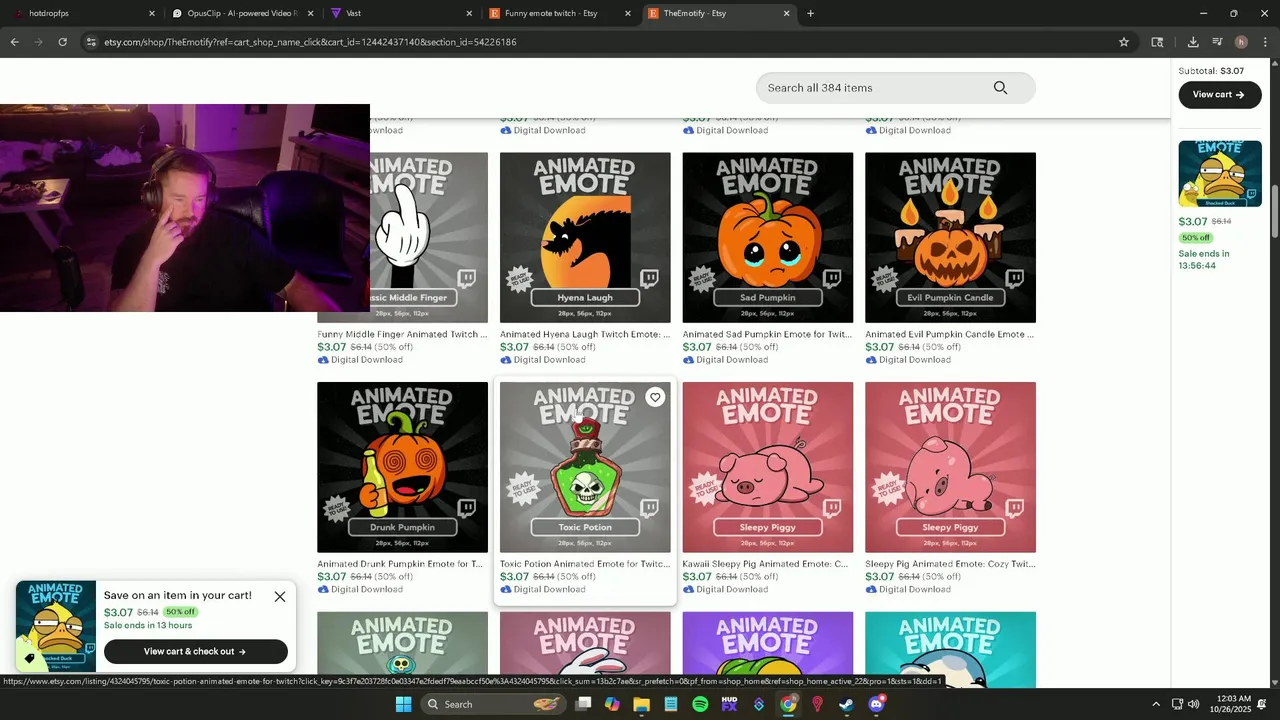This screenshot has width=1280, height=720.
Task: Open Steam from the taskbar
Action: (x=846, y=704)
